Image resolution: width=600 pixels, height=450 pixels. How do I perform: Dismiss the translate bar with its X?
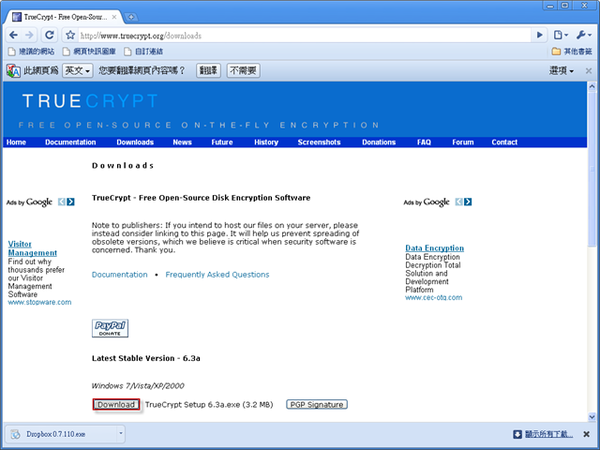[x=589, y=71]
